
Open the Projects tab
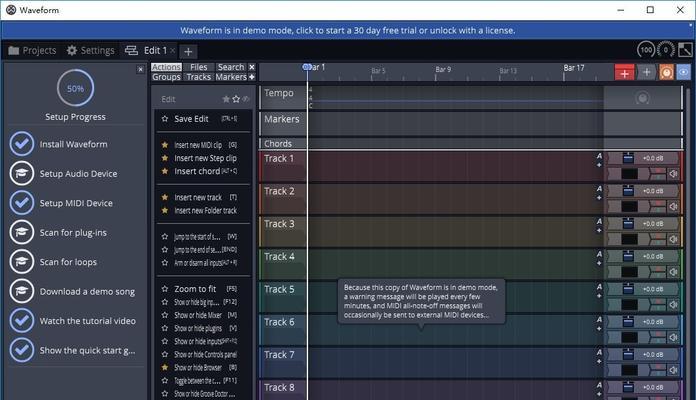pyautogui.click(x=32, y=51)
